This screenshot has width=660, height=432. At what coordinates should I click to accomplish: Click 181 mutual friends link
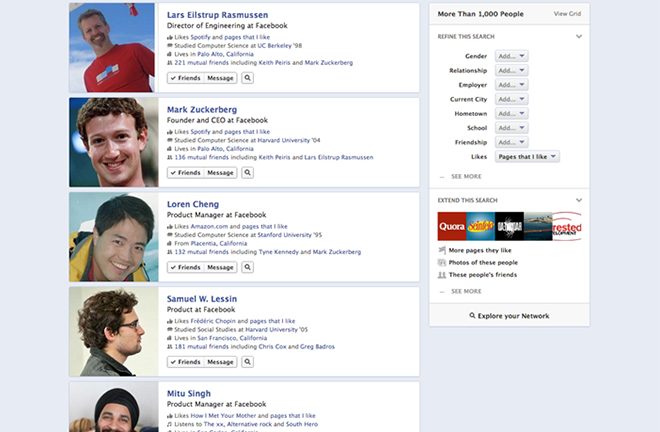tap(201, 347)
